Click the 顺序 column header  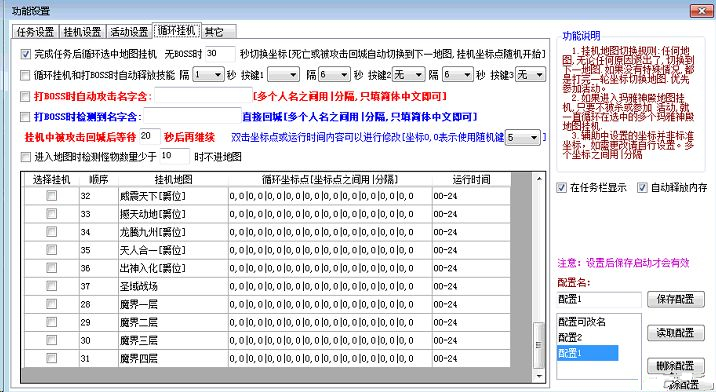point(99,180)
